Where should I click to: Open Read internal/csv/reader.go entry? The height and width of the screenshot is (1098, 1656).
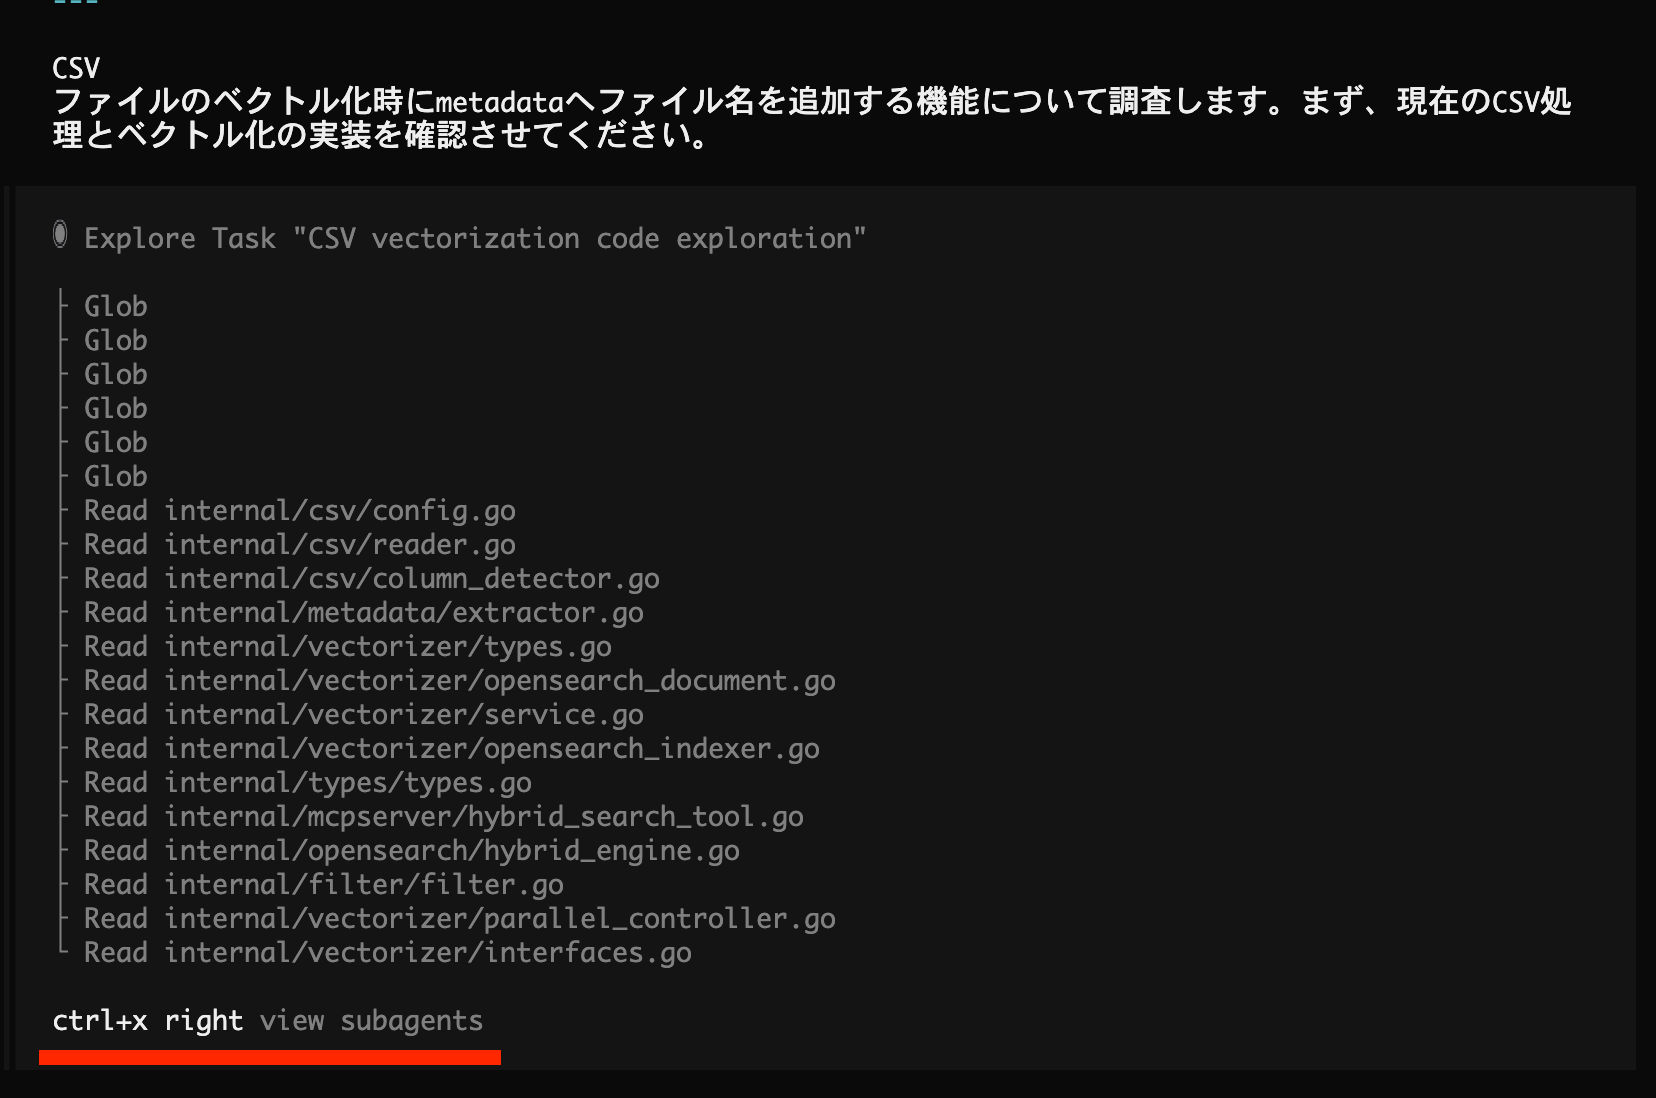coord(299,544)
